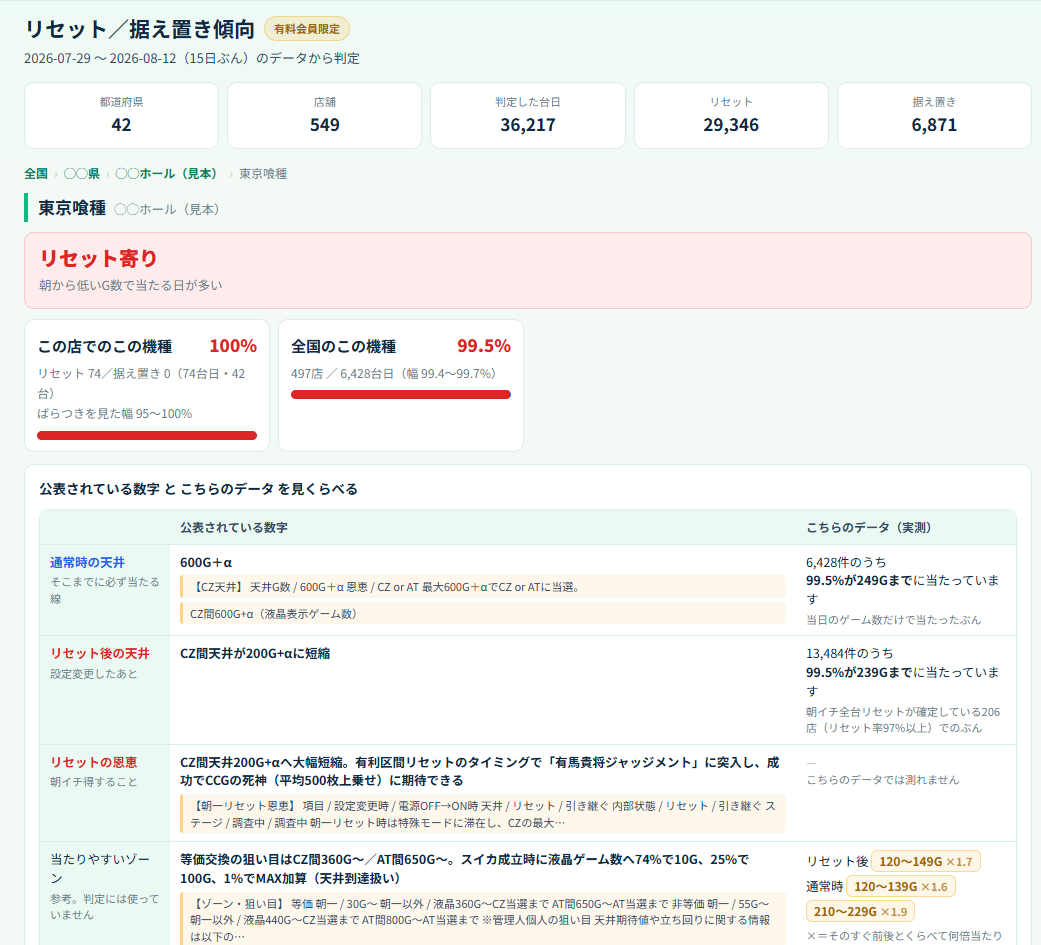Click the 99.5% nationwide rate value
Screen dimensions: 1041x945
pyautogui.click(x=484, y=346)
